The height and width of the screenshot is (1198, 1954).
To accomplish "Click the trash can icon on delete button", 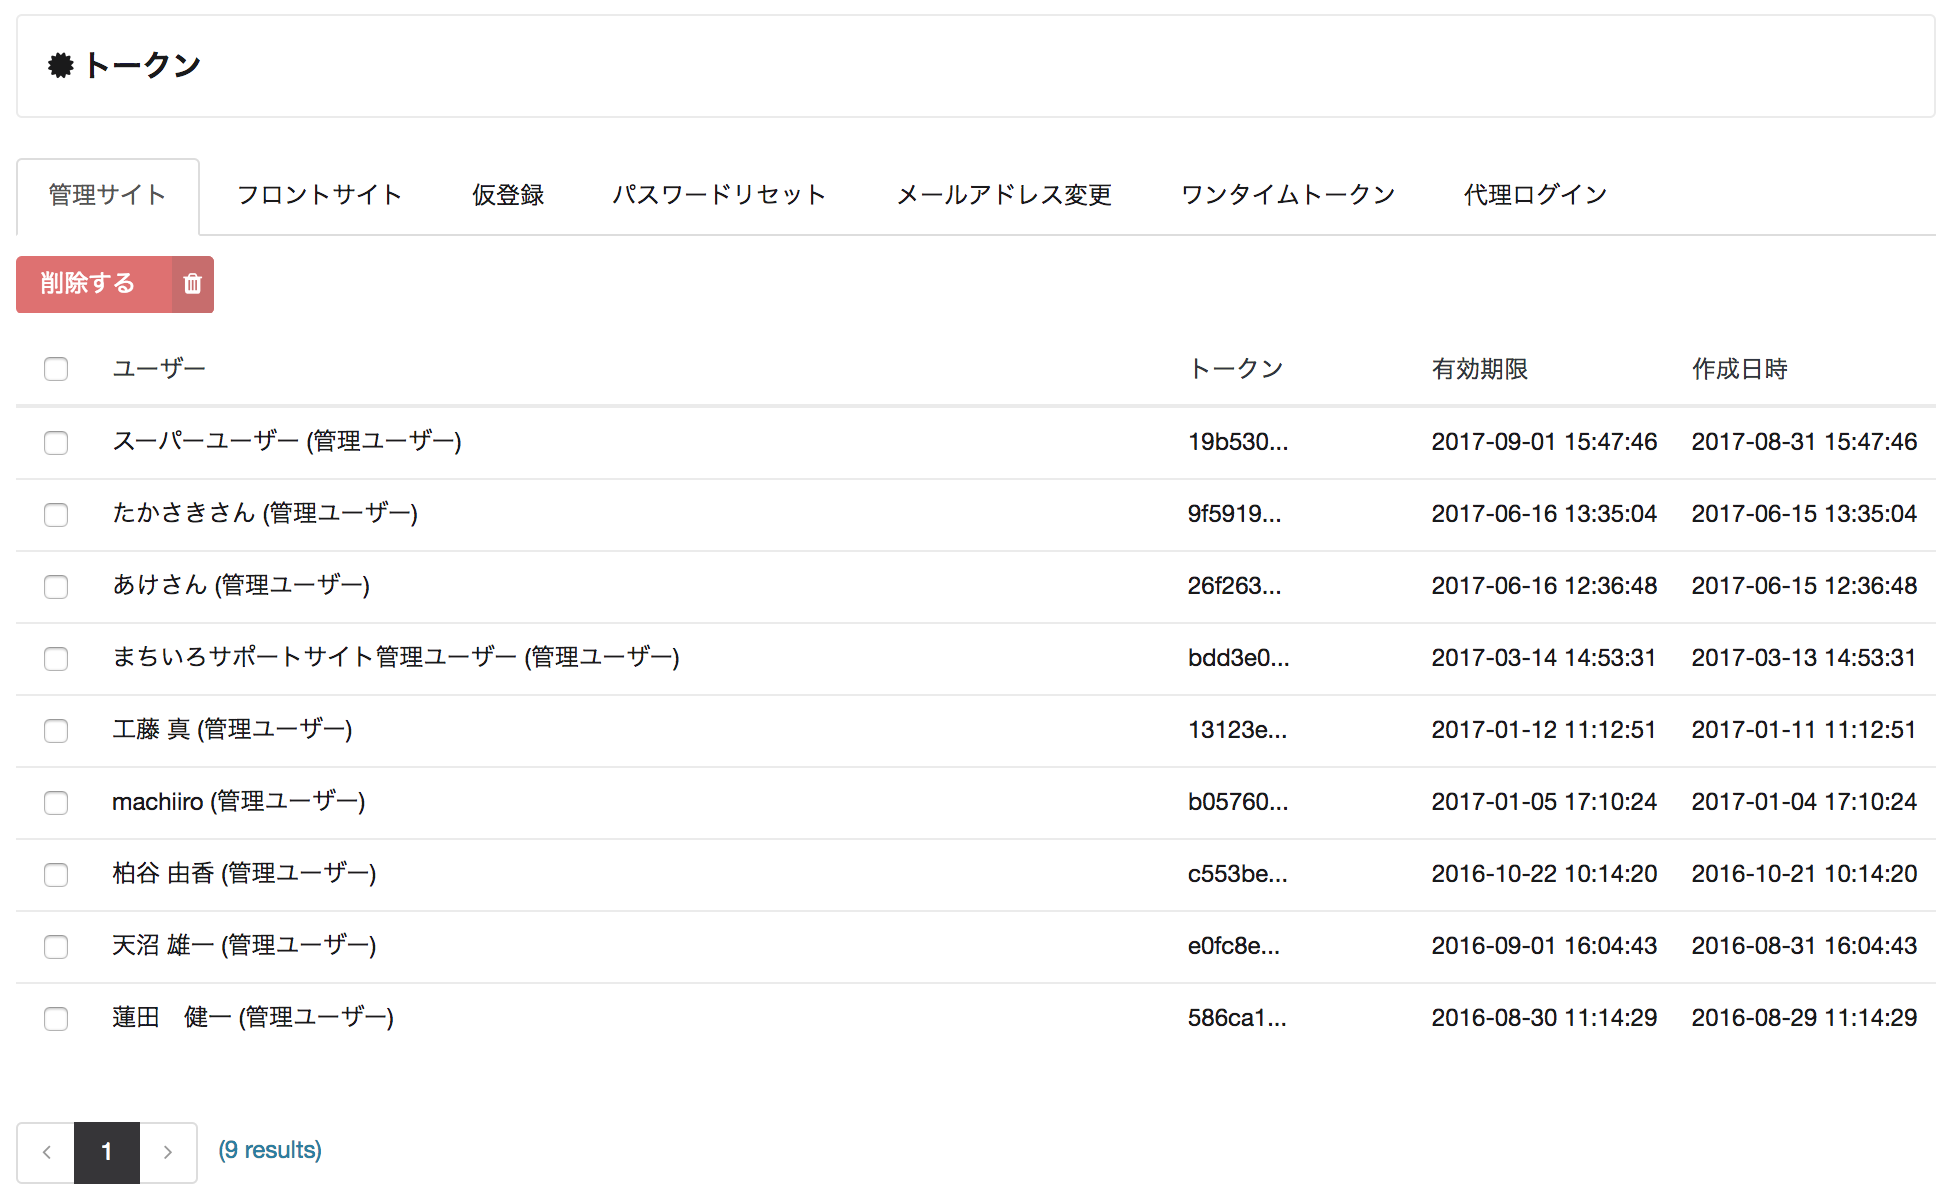I will pos(193,284).
